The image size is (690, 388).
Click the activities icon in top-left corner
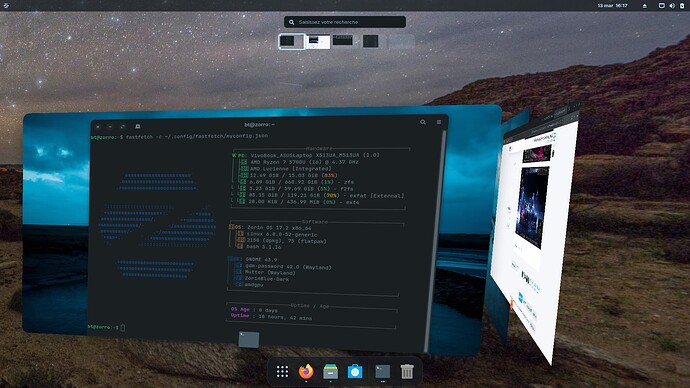(6, 6)
